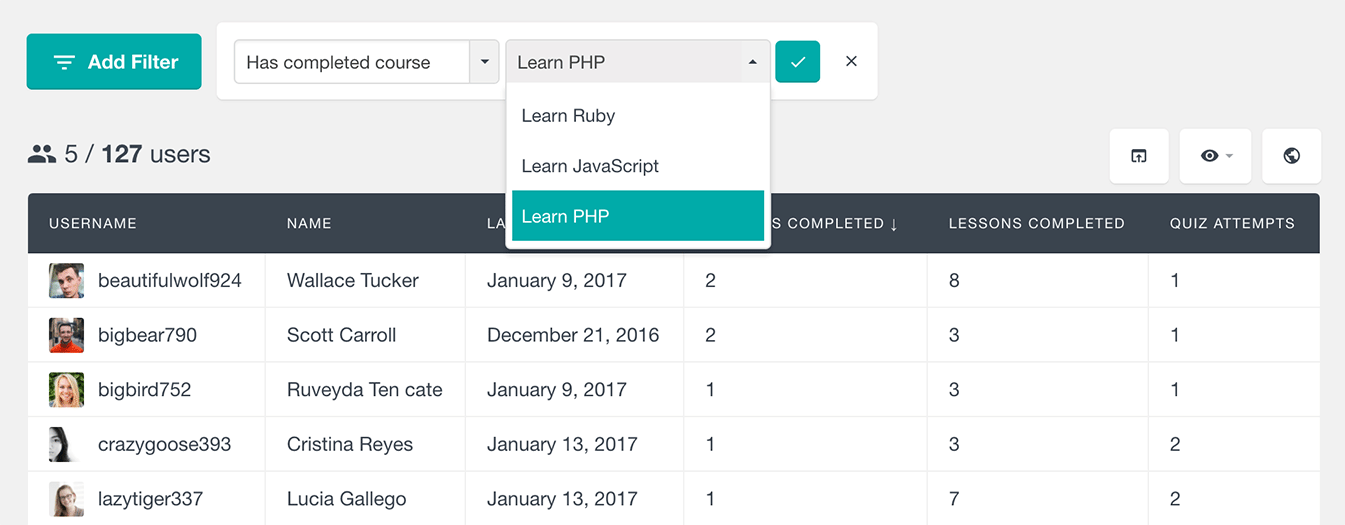Image resolution: width=1345 pixels, height=525 pixels.
Task: Click the users group icon beside the count
Action: [42, 154]
